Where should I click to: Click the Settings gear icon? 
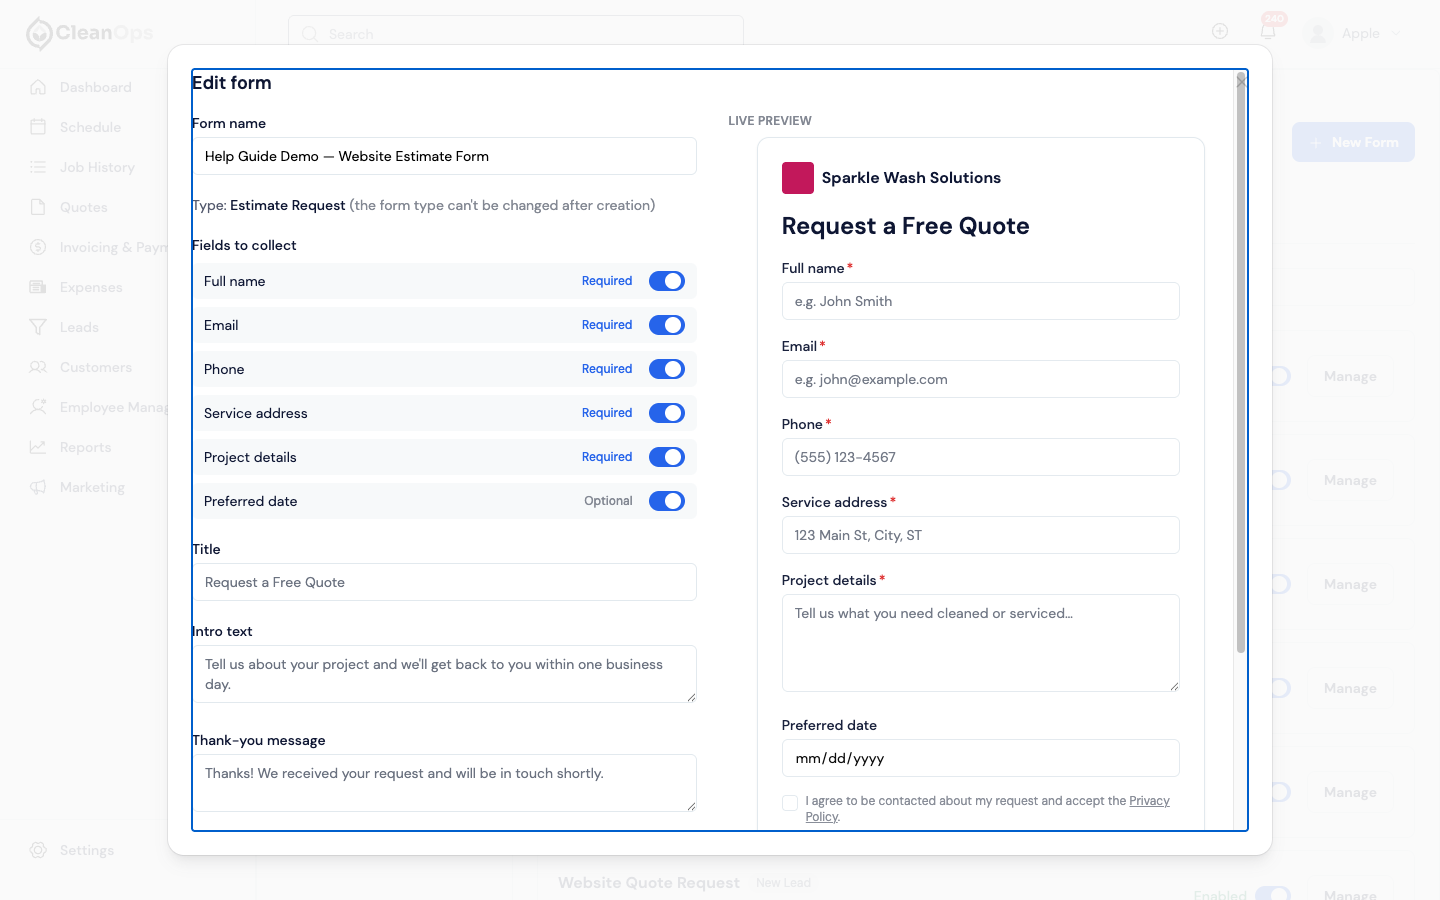tap(38, 850)
